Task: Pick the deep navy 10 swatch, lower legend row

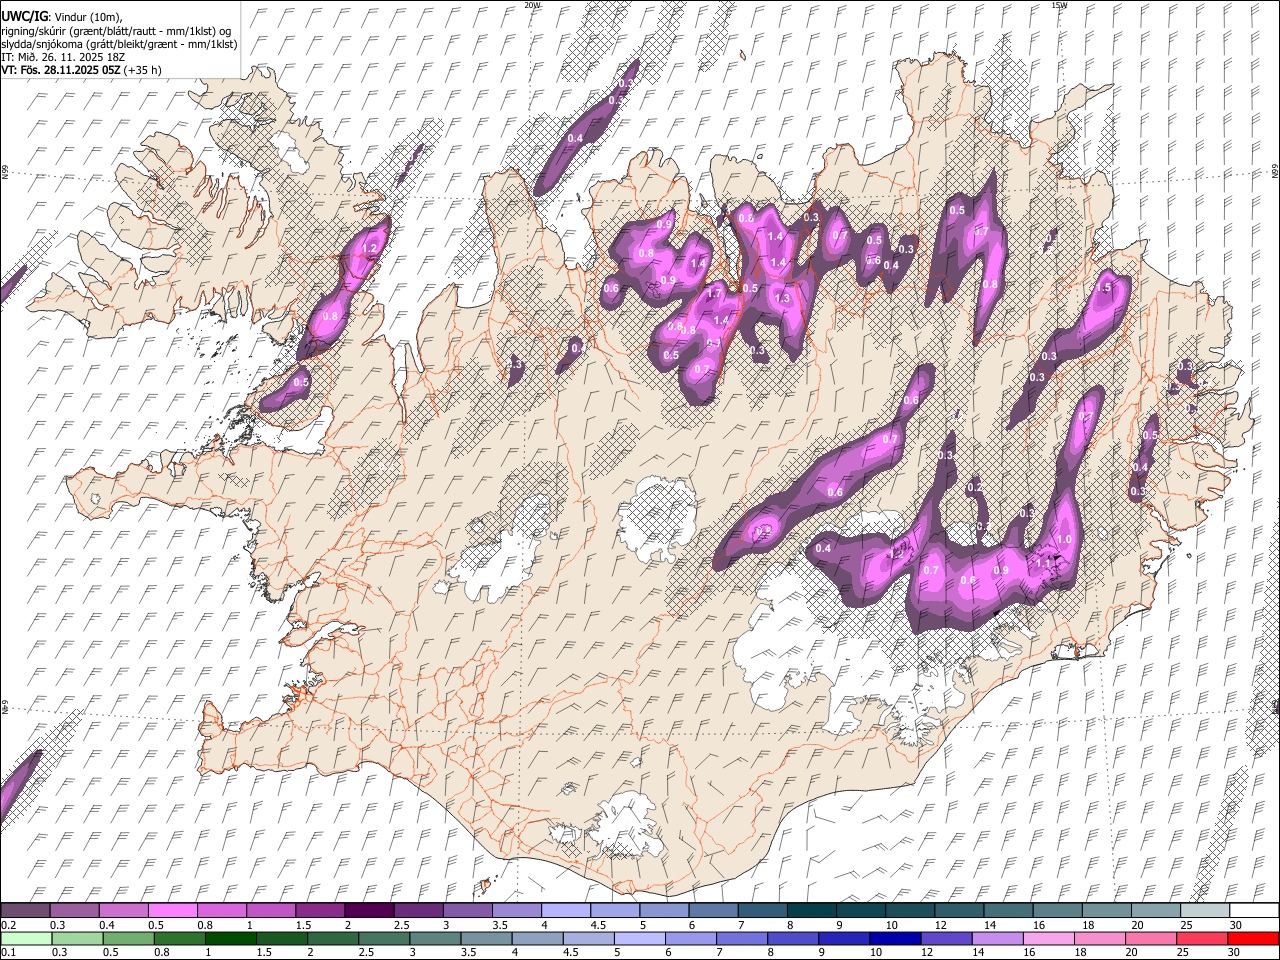Action: [895, 938]
